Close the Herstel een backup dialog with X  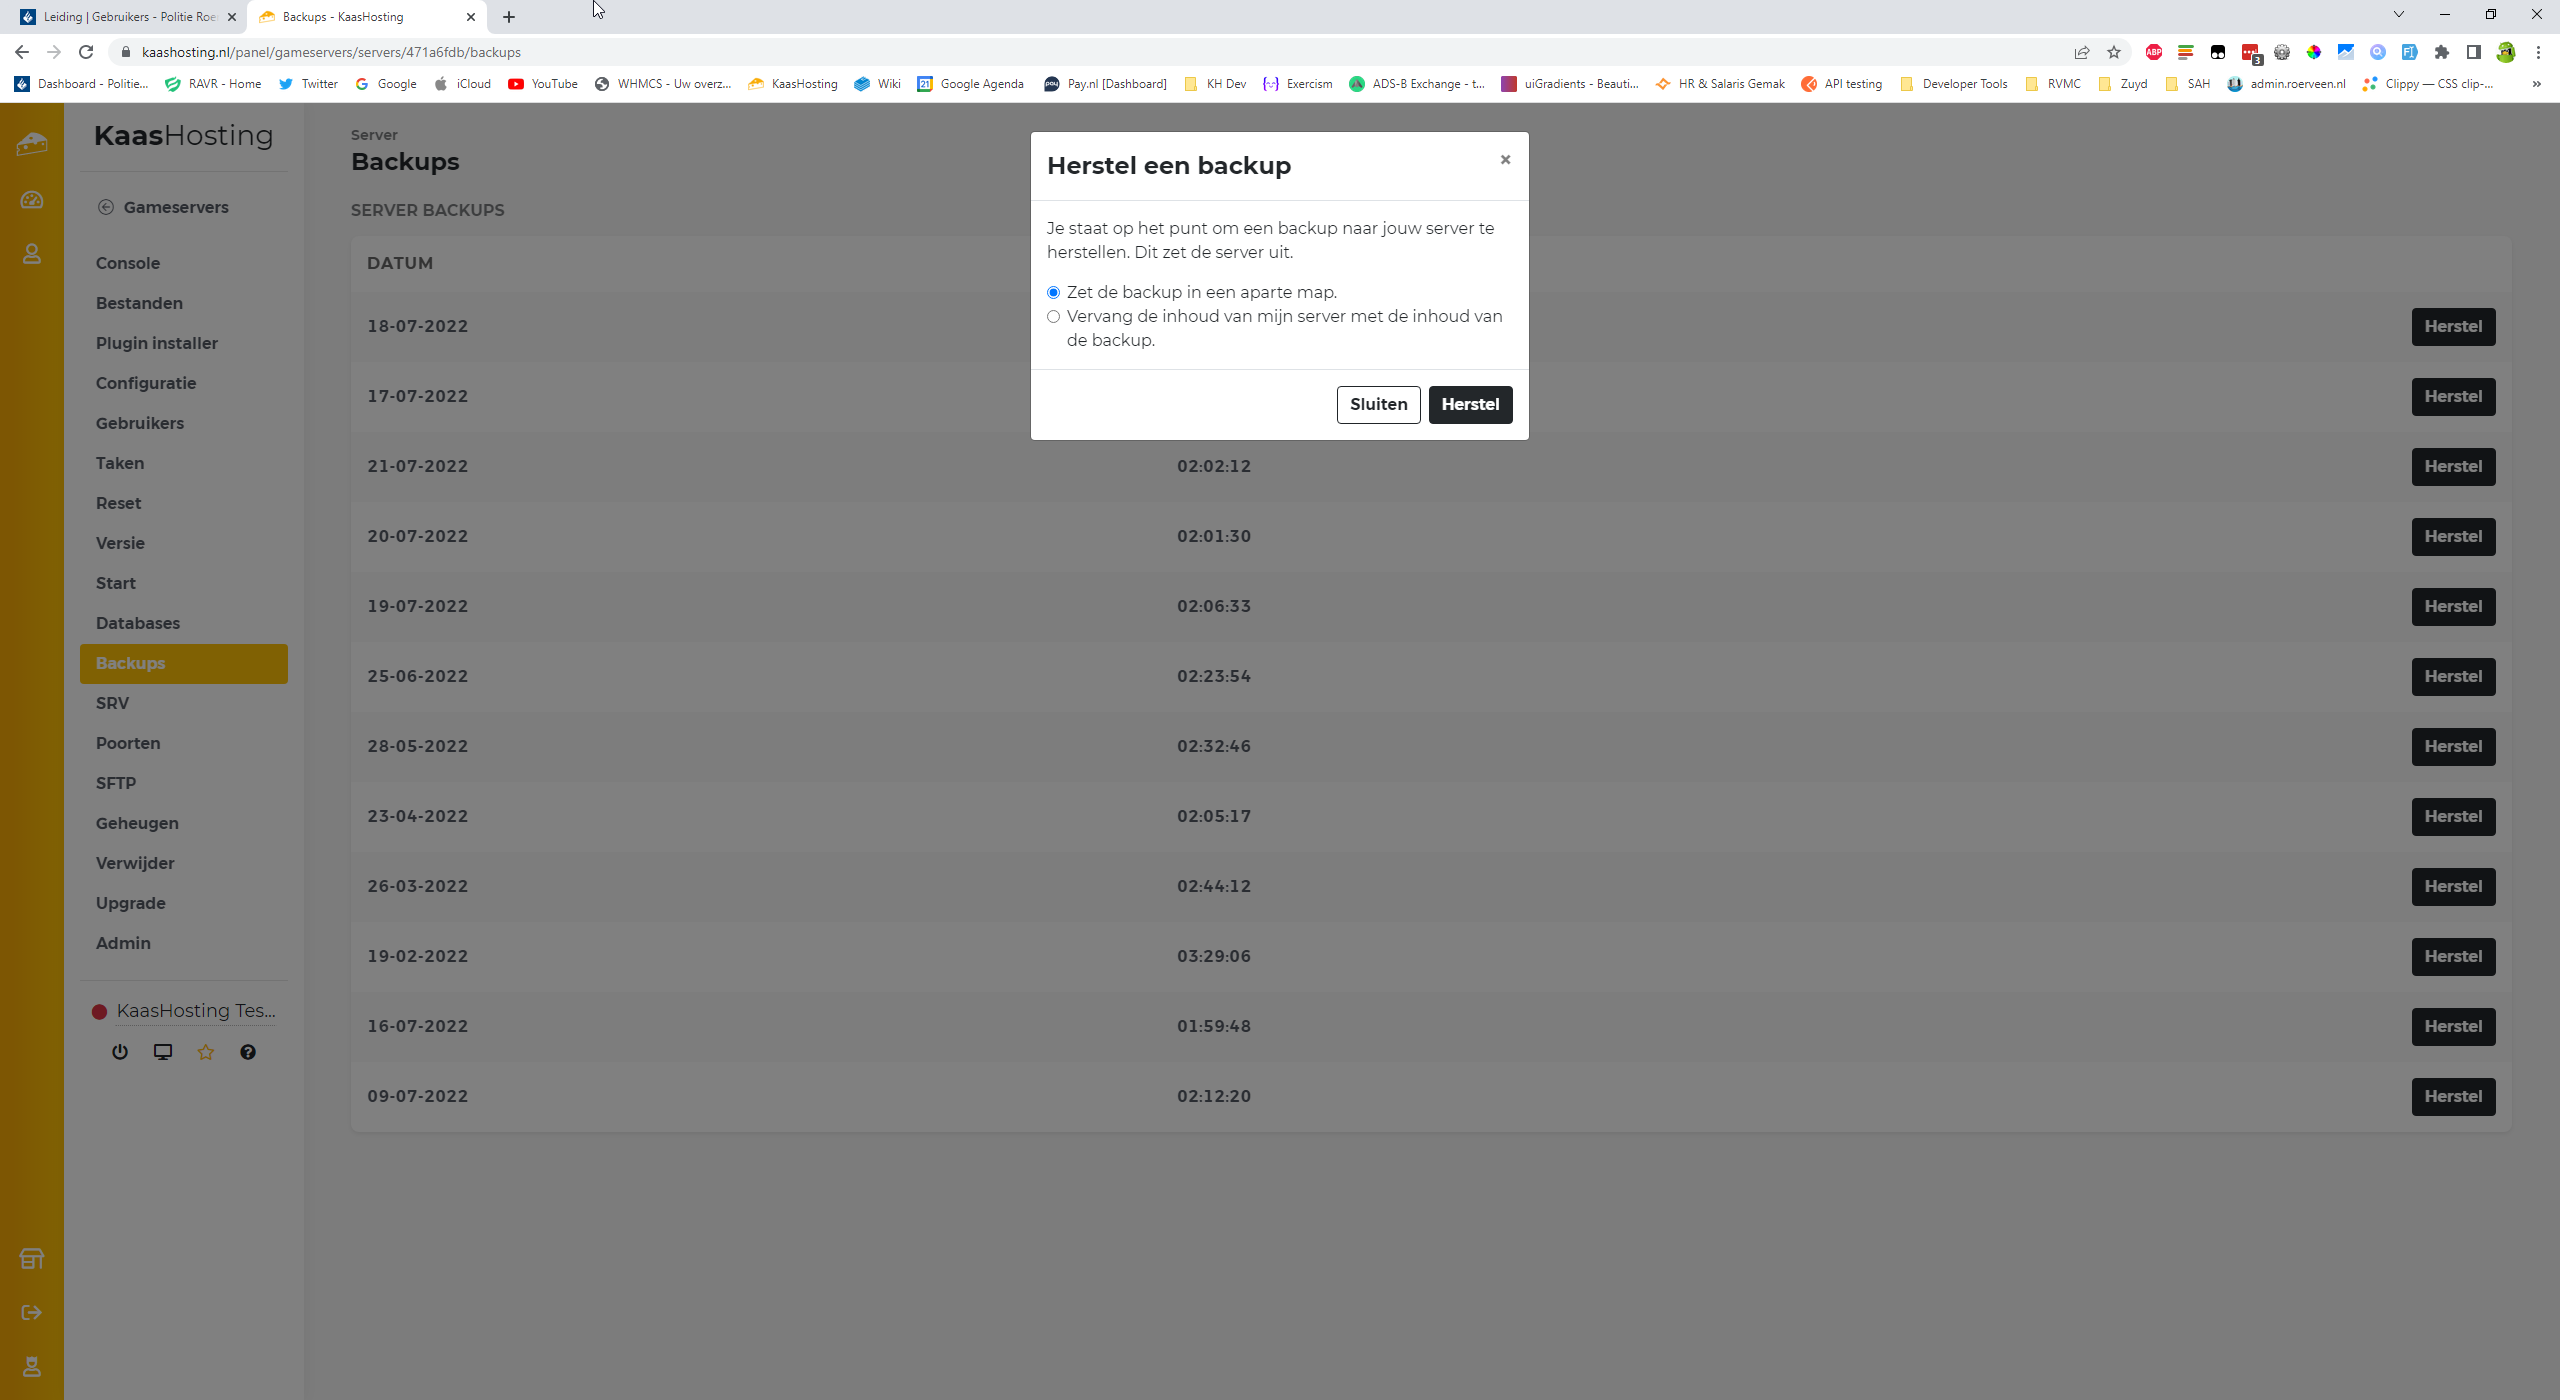pyautogui.click(x=1505, y=160)
